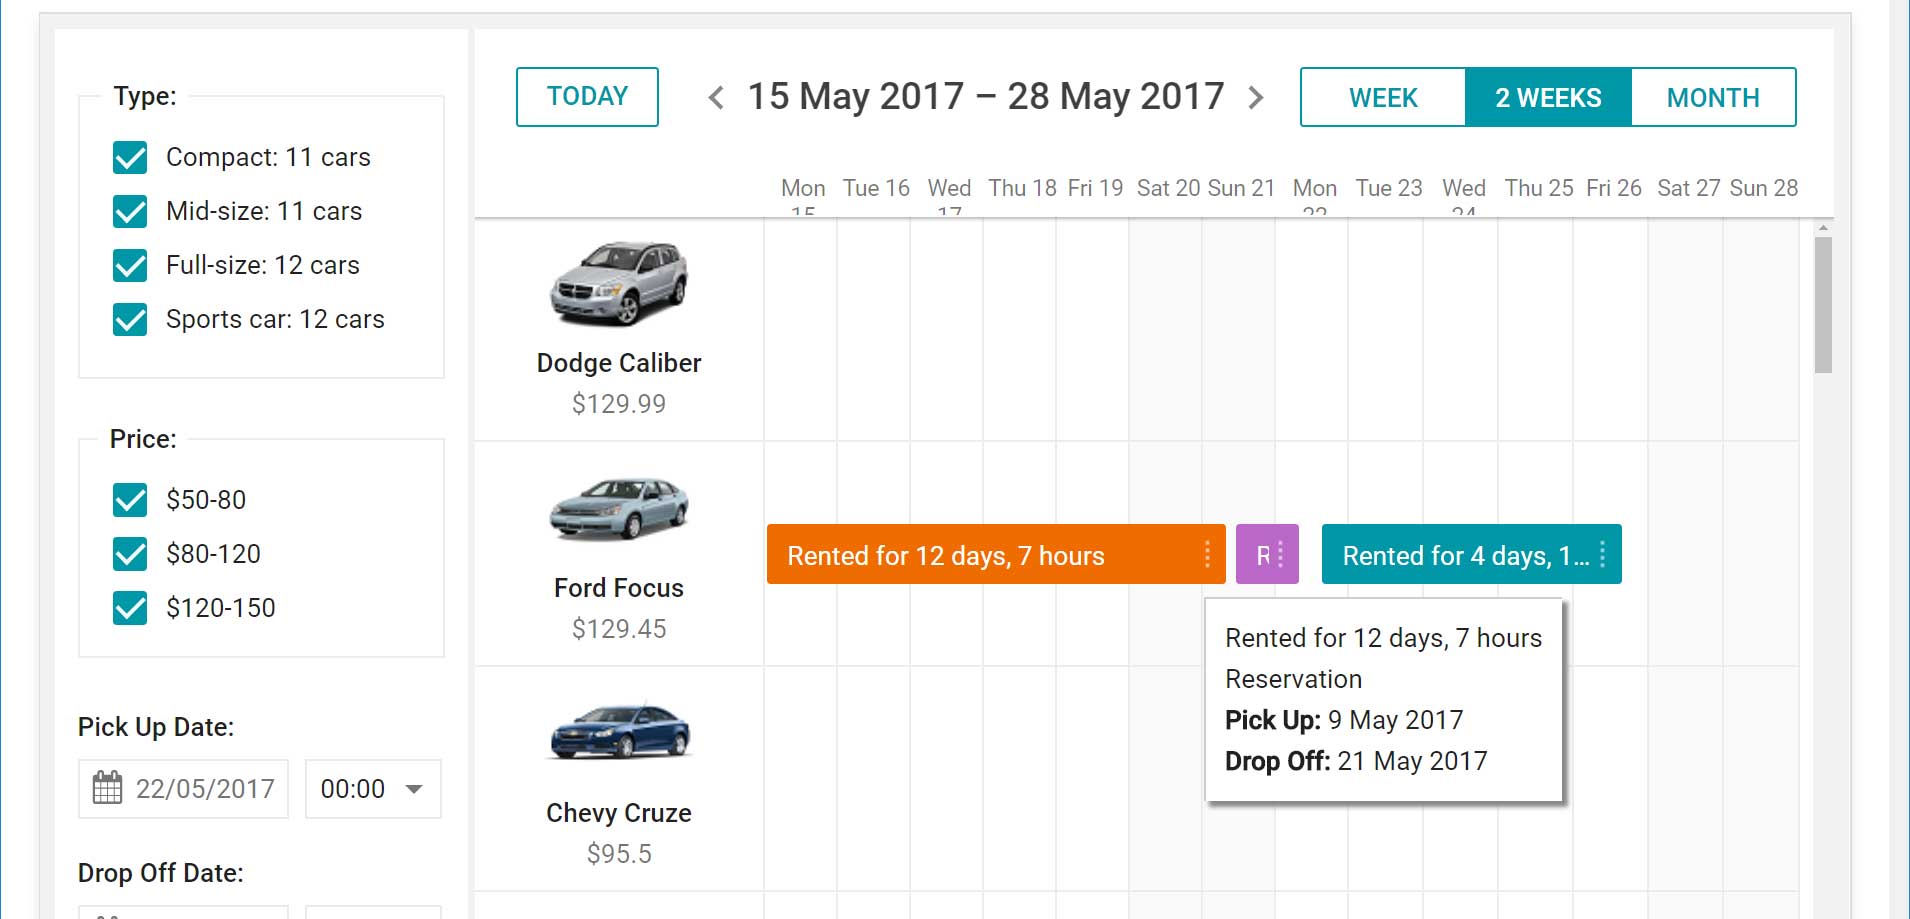Image resolution: width=1910 pixels, height=919 pixels.
Task: Select the 2 WEEKS view button
Action: point(1547,97)
